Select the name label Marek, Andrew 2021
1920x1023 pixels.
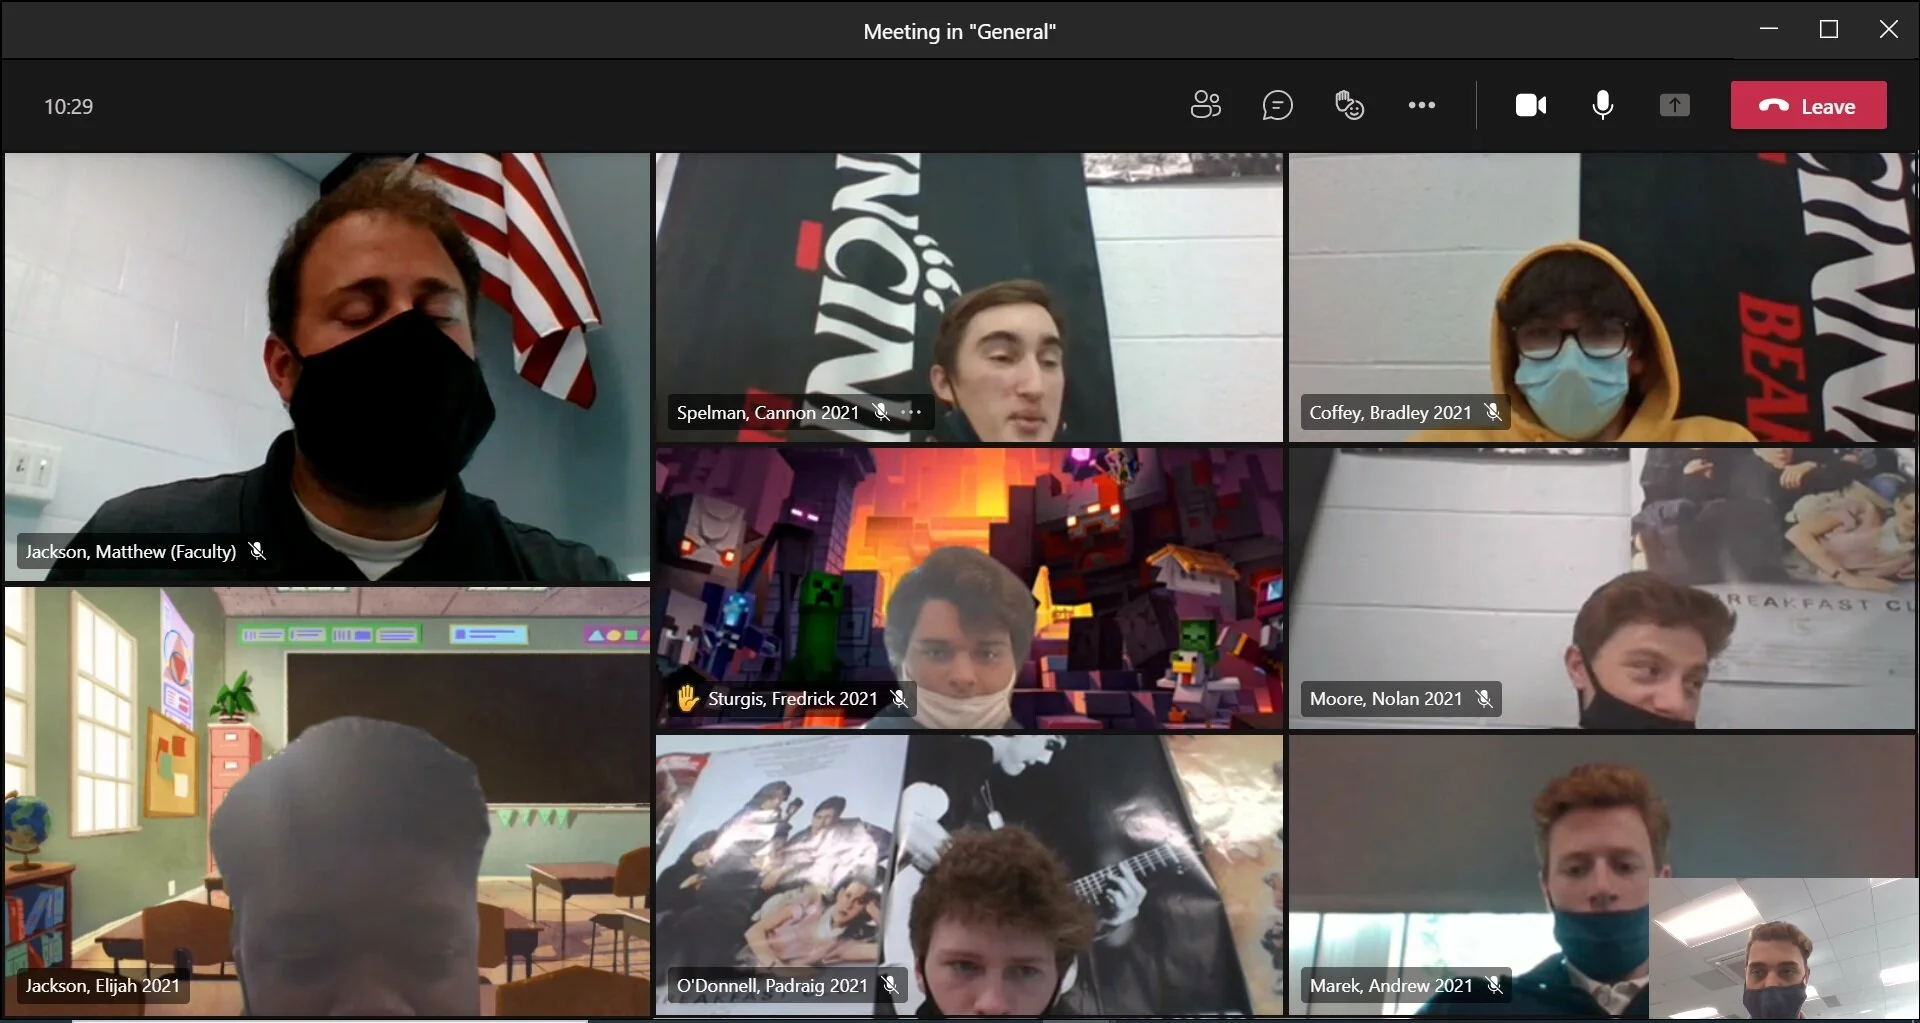1391,985
